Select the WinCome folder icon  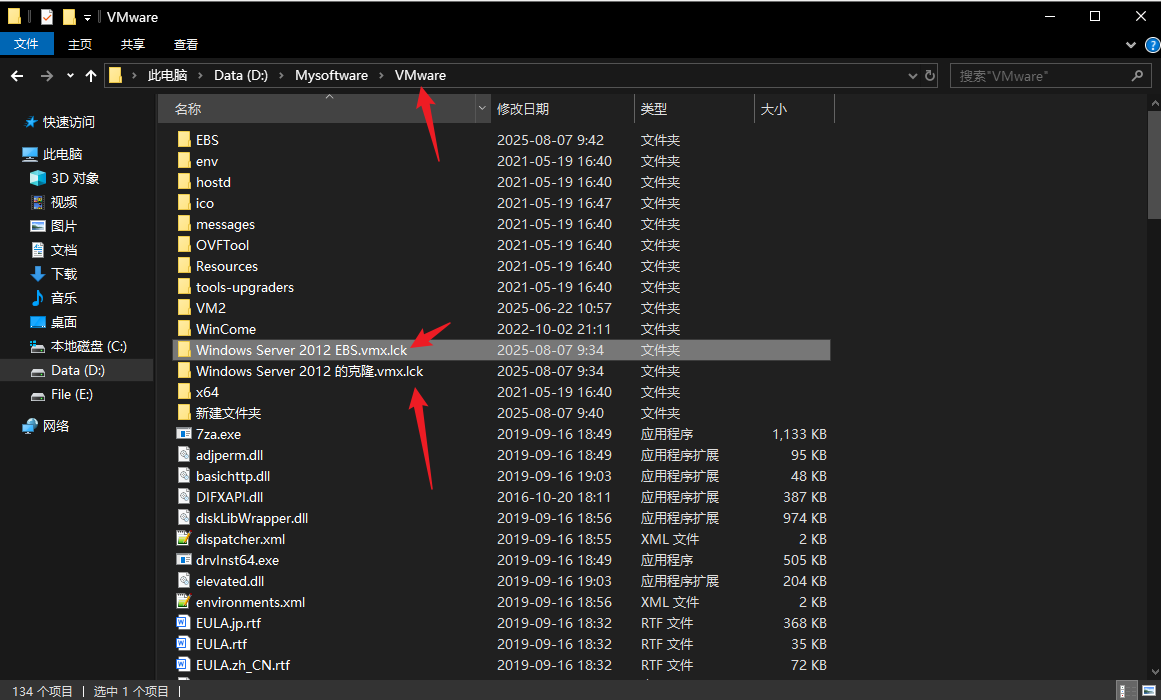pos(184,328)
